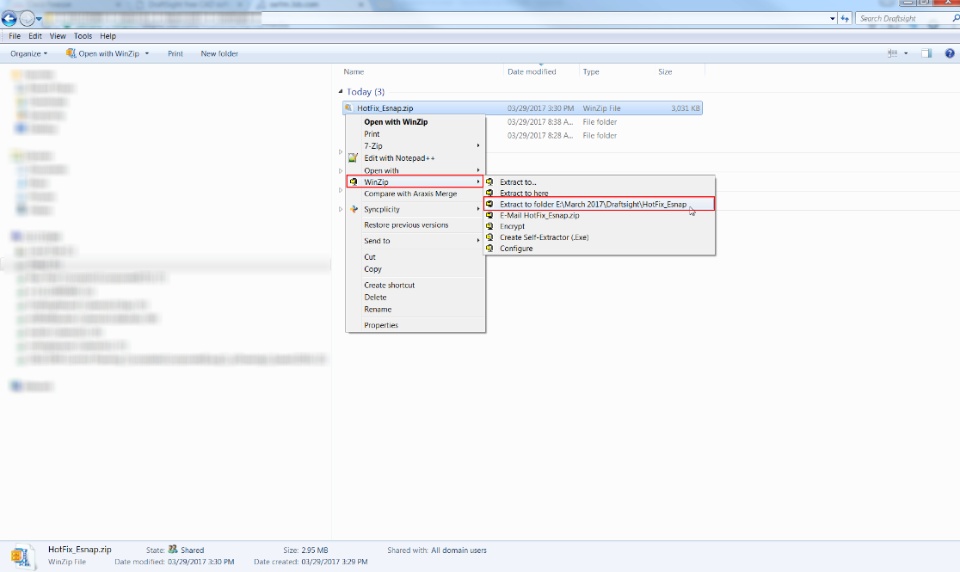Toggle the preview pane icon
This screenshot has height=572, width=960.
[926, 53]
